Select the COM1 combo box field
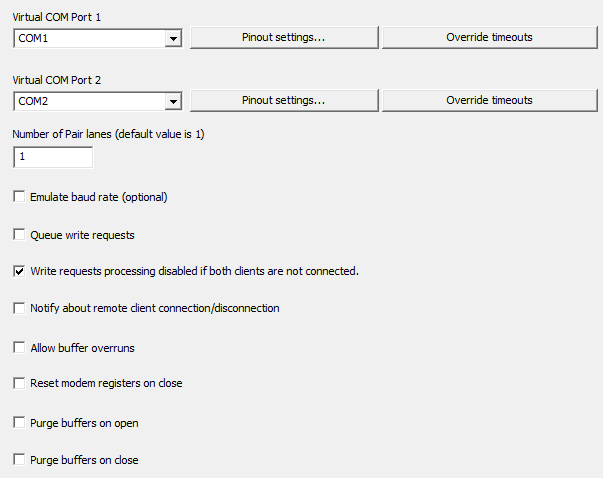603x478 pixels. 98,38
